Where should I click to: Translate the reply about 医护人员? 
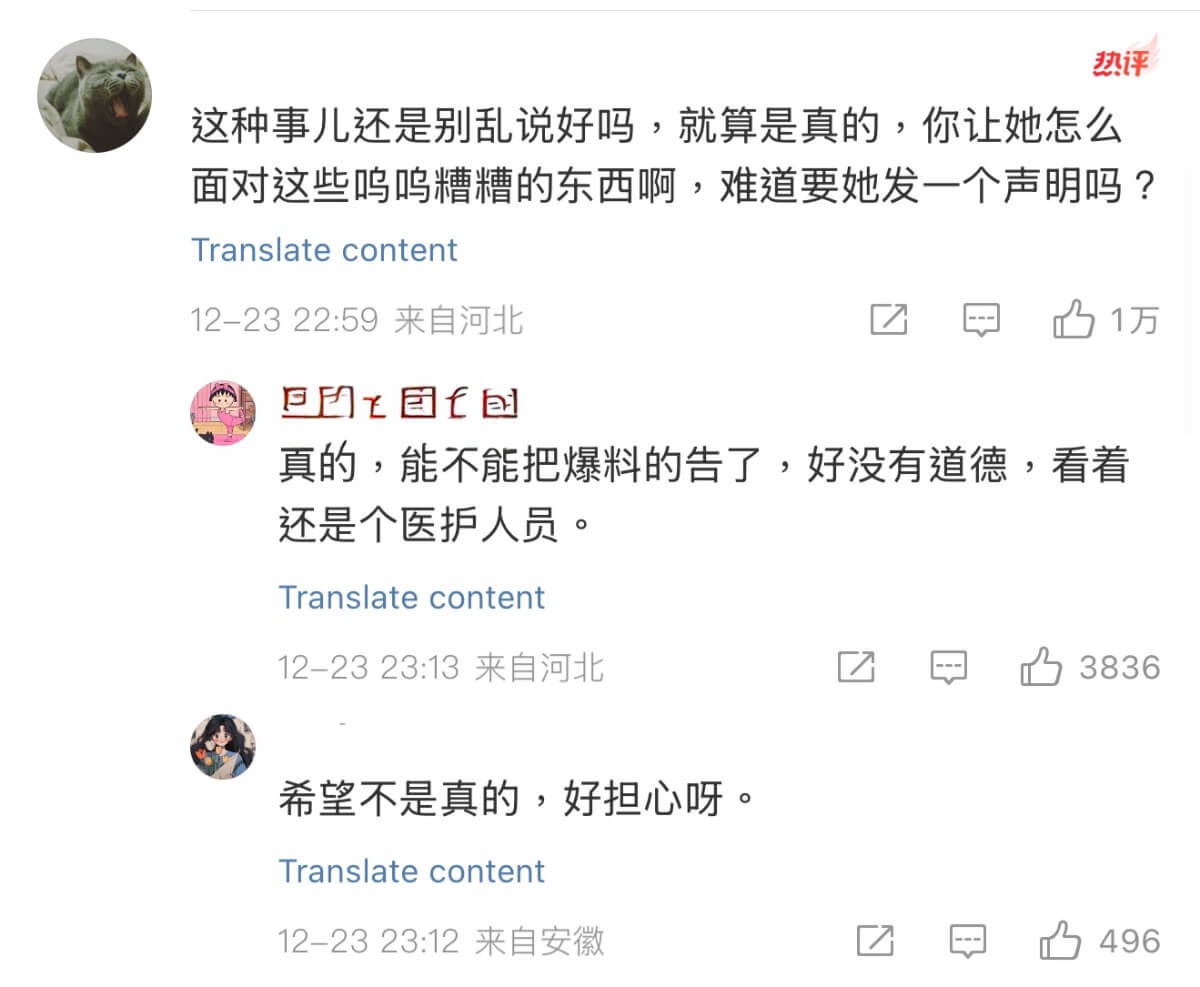point(411,598)
